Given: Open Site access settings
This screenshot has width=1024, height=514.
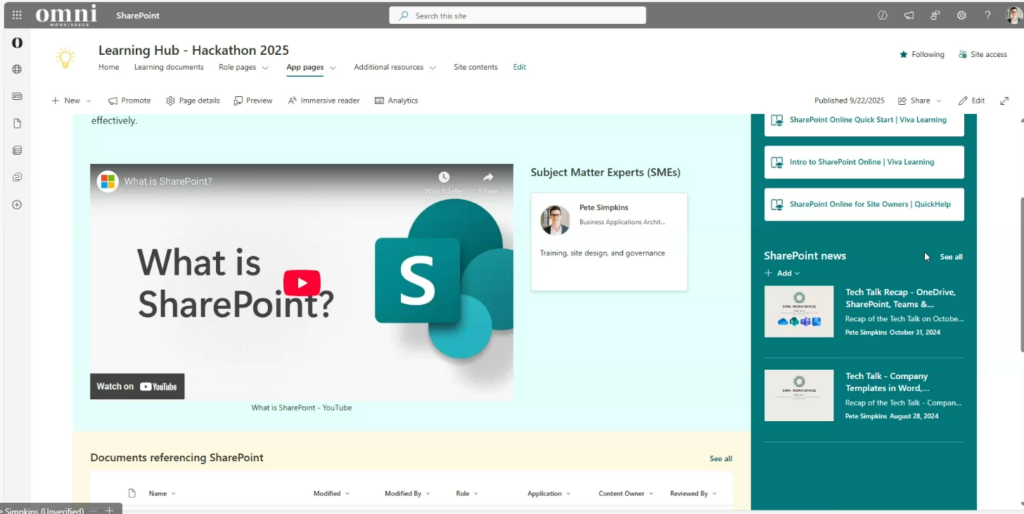Looking at the screenshot, I should (983, 54).
